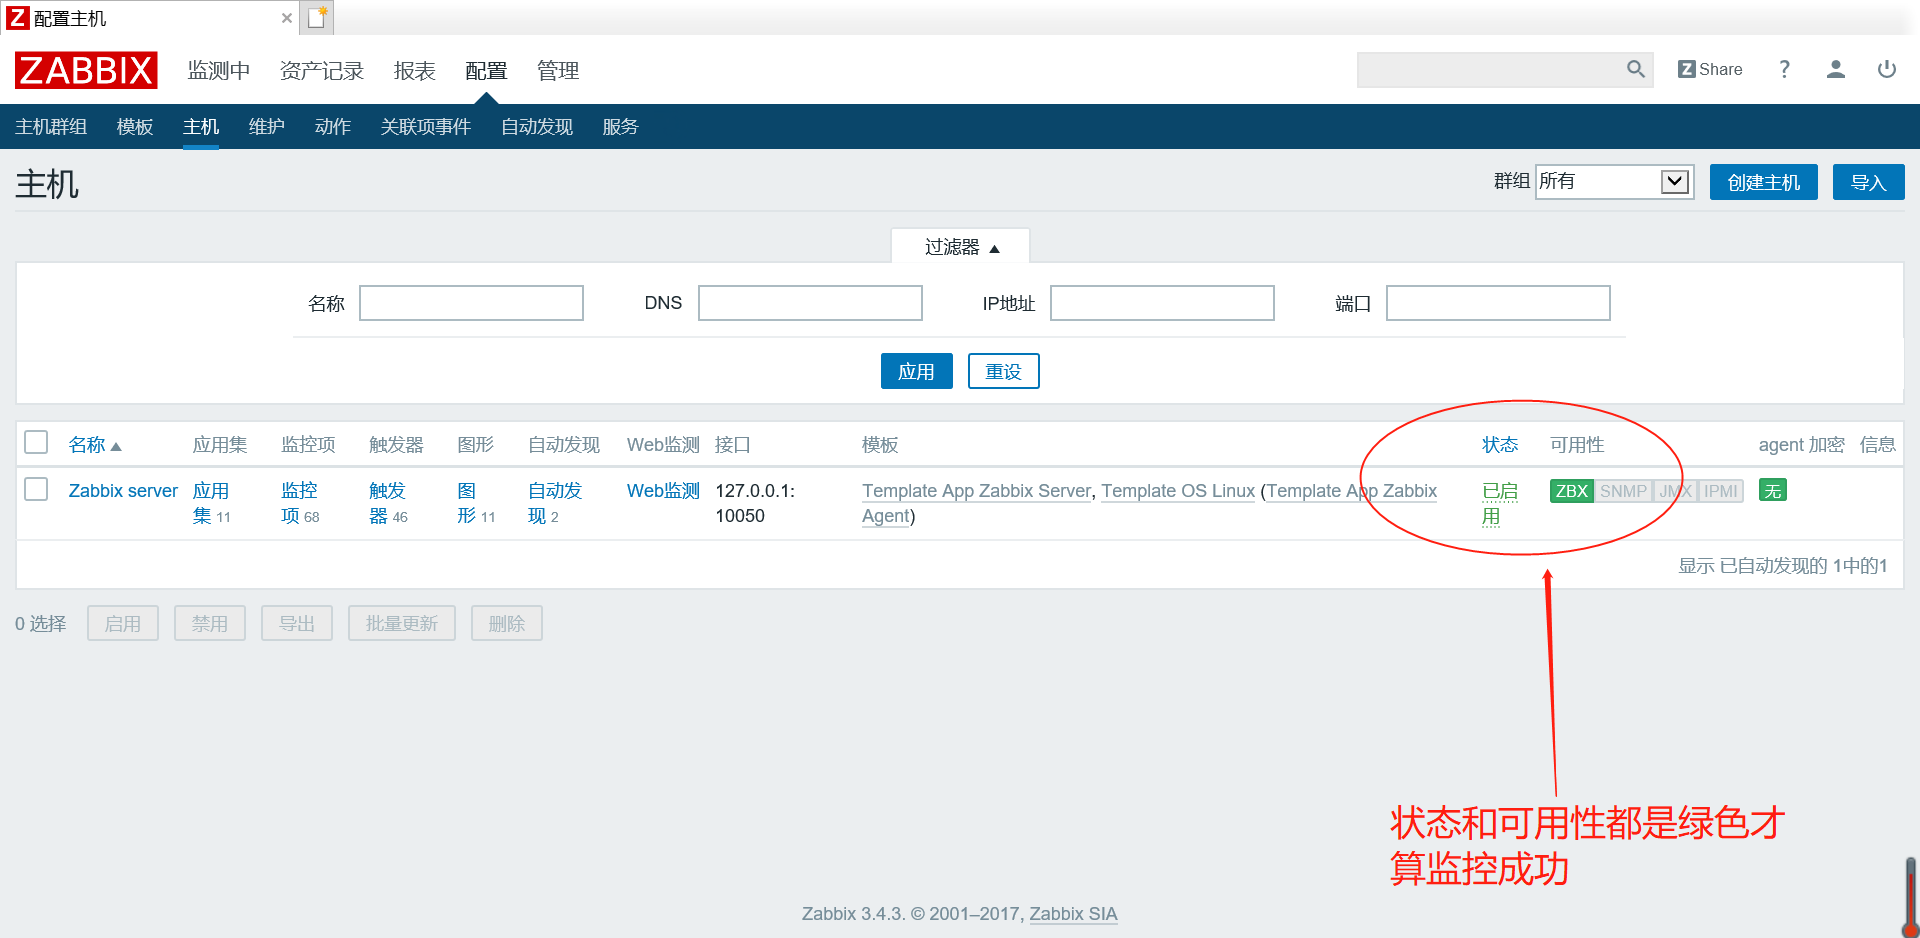The height and width of the screenshot is (938, 1920).
Task: Click the 删除 bulk button
Action: (x=507, y=623)
